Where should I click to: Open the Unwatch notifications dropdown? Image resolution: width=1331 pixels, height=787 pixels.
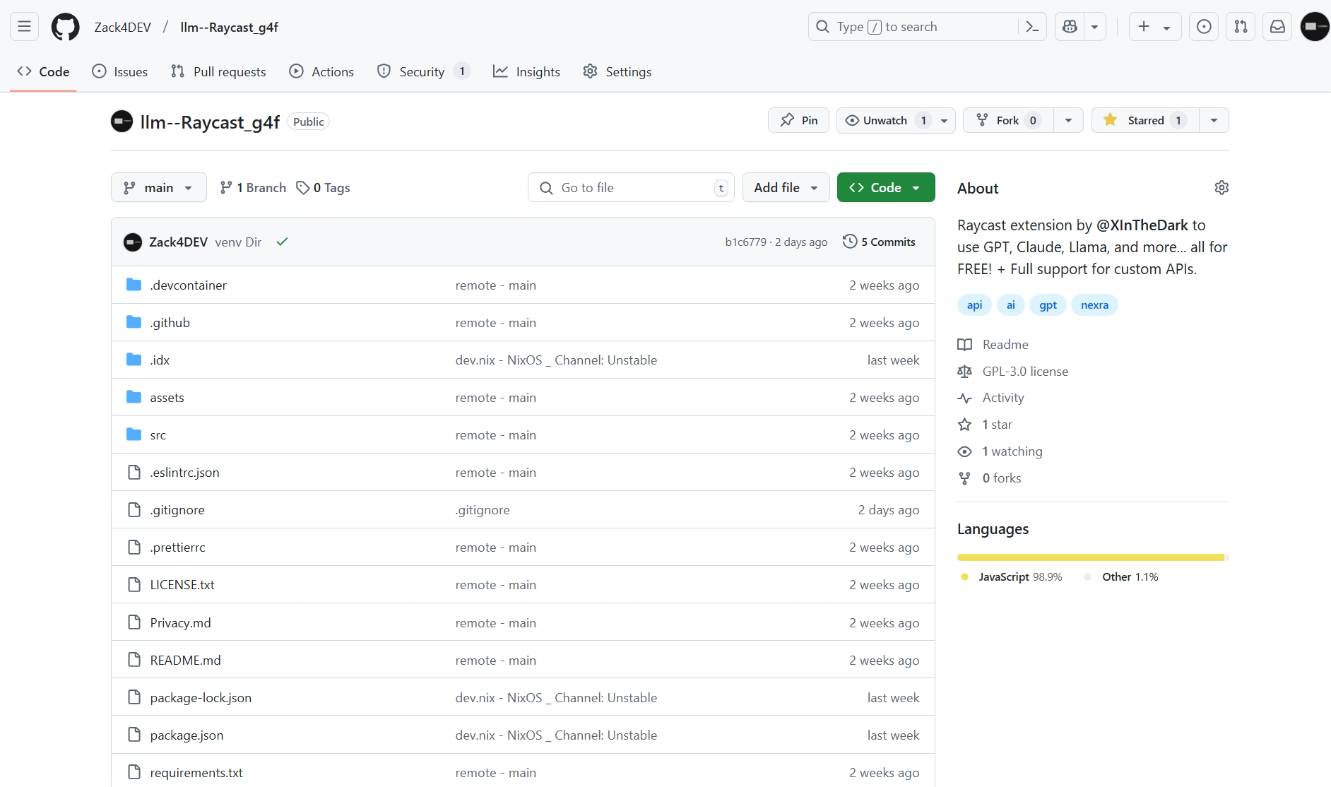(896, 120)
